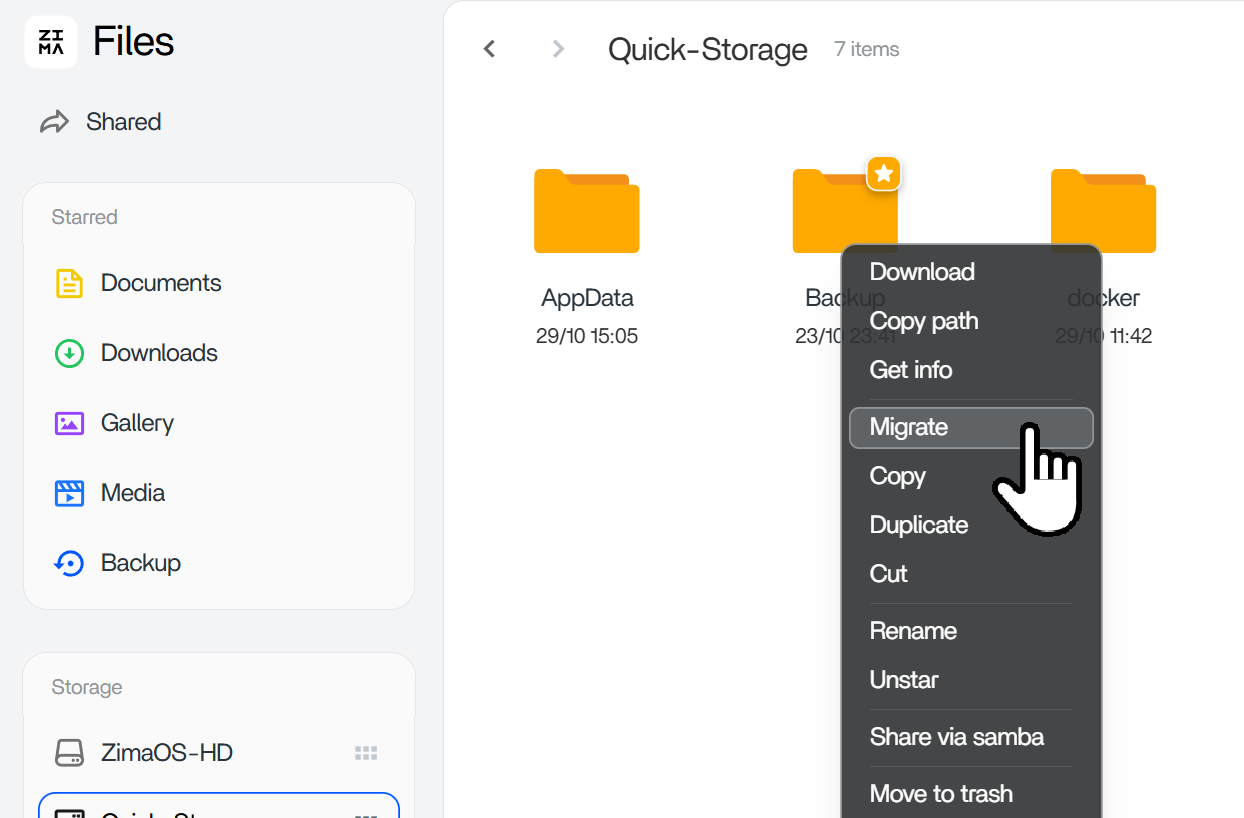Viewport: 1244px width, 818px height.
Task: Open the ZimaOS-HD grid options handle
Action: [366, 753]
